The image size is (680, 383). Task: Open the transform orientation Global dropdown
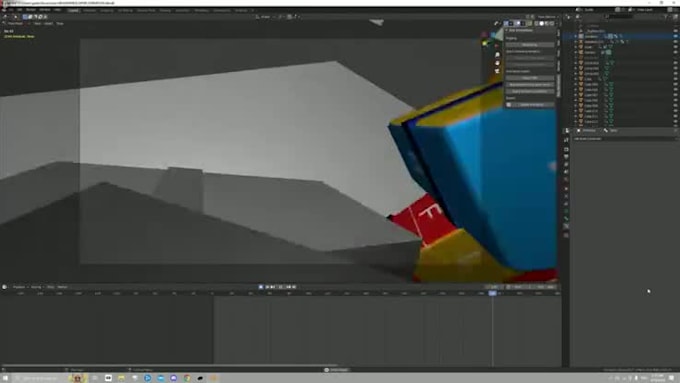265,16
